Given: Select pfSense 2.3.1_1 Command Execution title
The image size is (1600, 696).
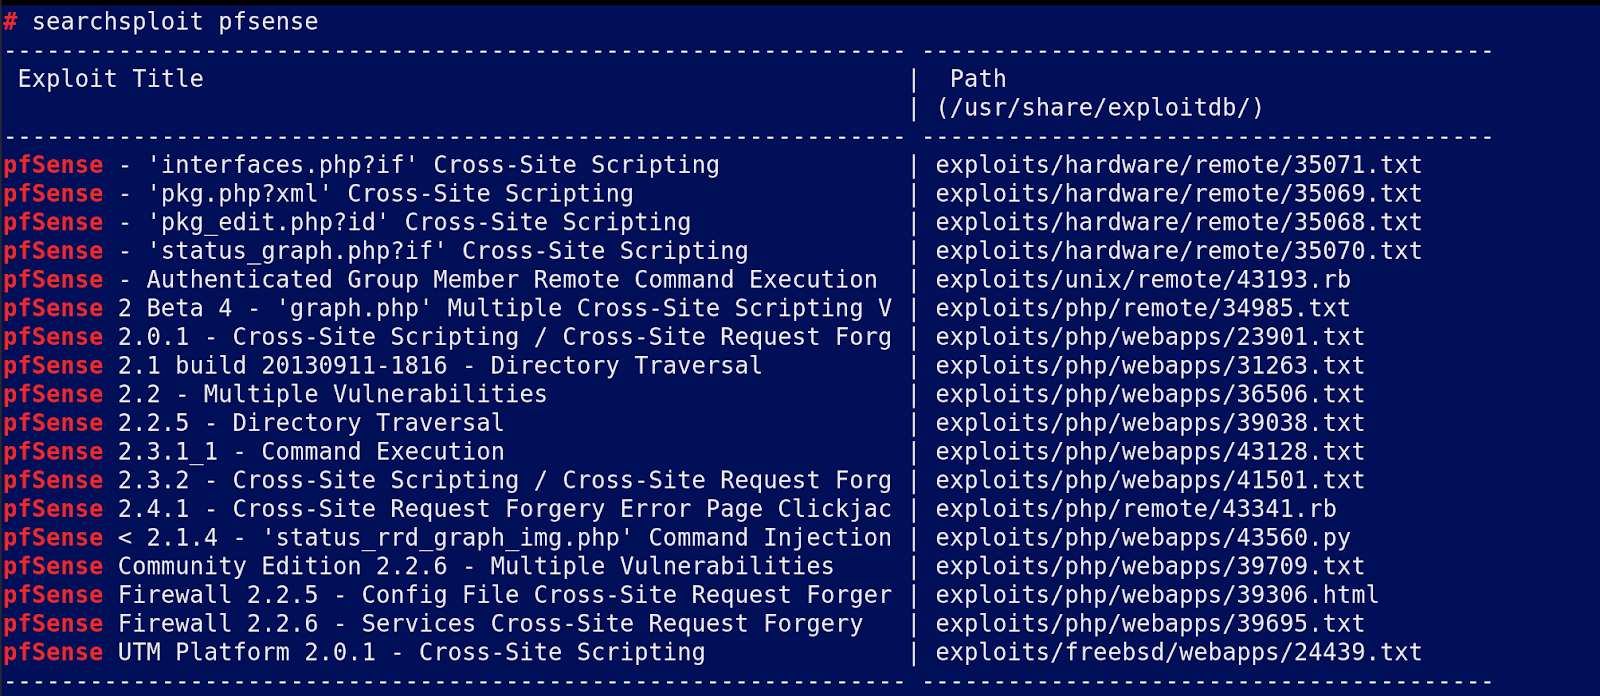Looking at the screenshot, I should coord(254,452).
